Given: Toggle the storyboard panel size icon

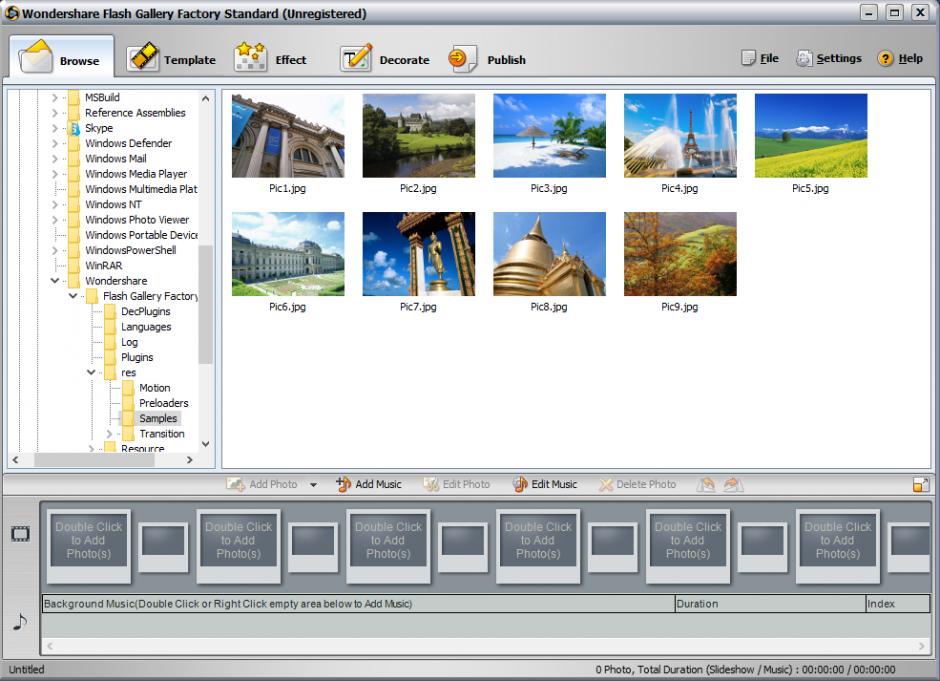Looking at the screenshot, I should (920, 484).
